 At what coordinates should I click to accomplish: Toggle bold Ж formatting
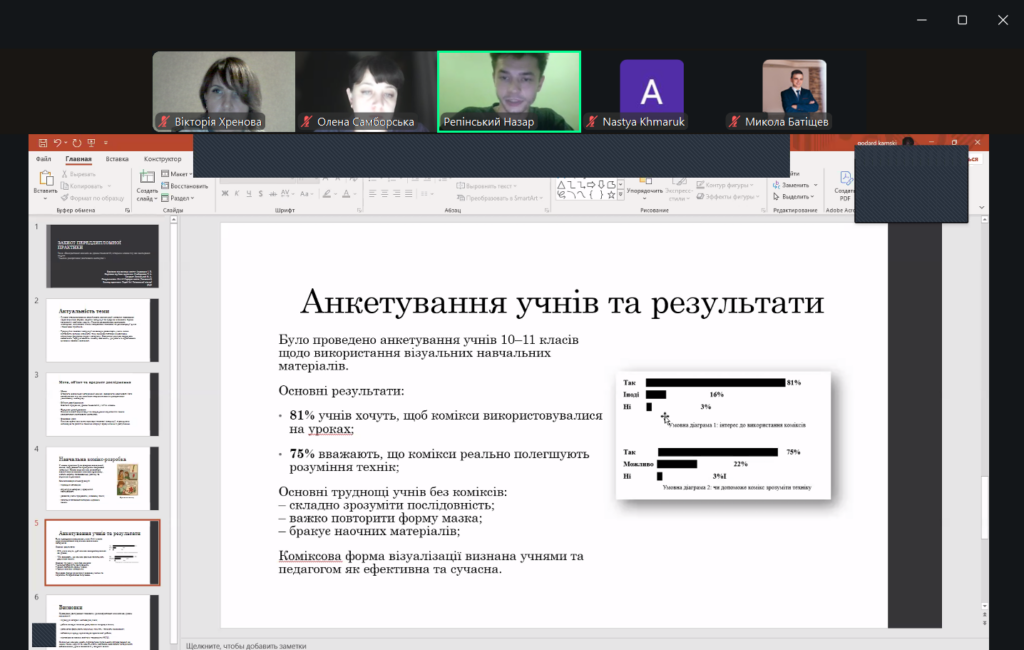225,193
